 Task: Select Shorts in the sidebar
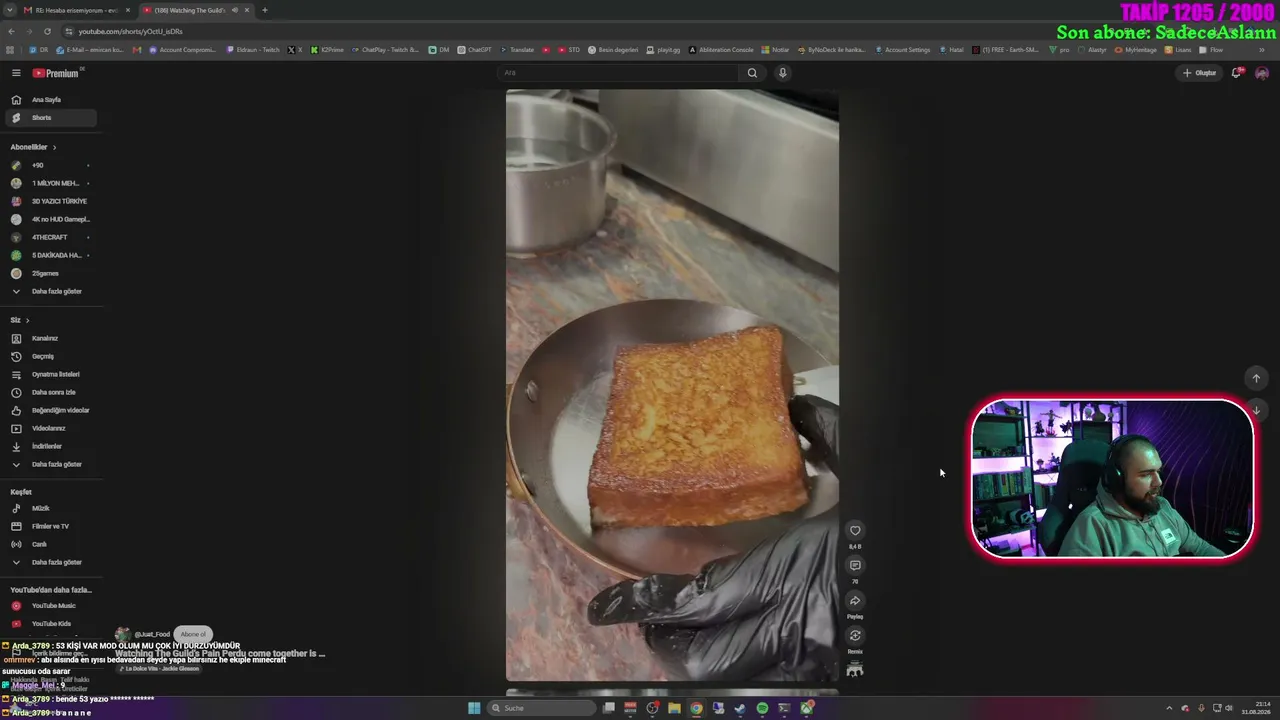(50, 118)
